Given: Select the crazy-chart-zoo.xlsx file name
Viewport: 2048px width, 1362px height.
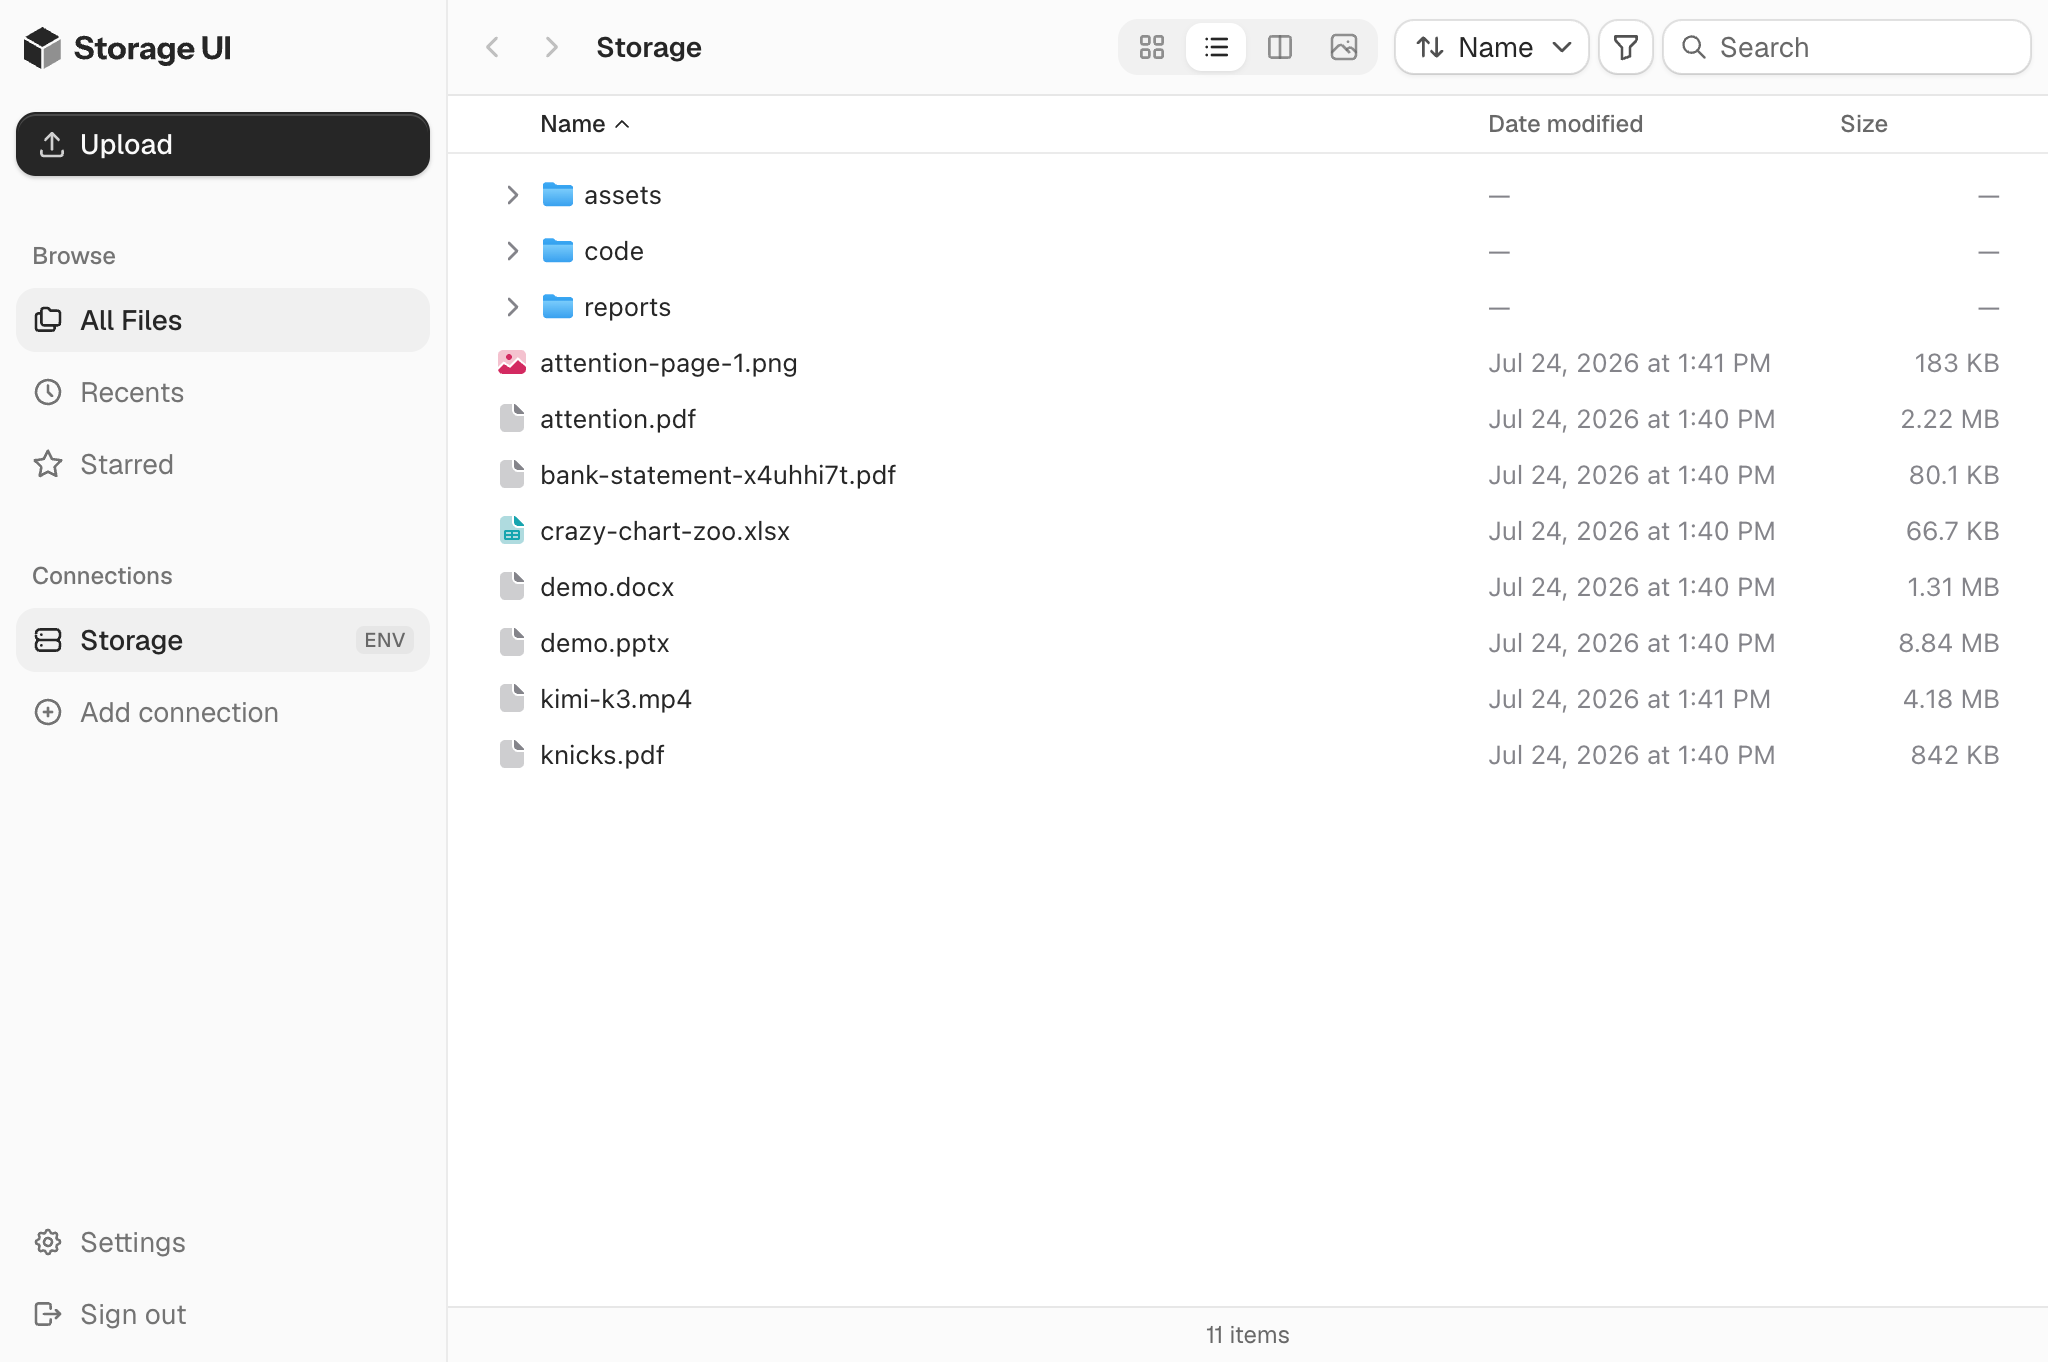Looking at the screenshot, I should 665,531.
